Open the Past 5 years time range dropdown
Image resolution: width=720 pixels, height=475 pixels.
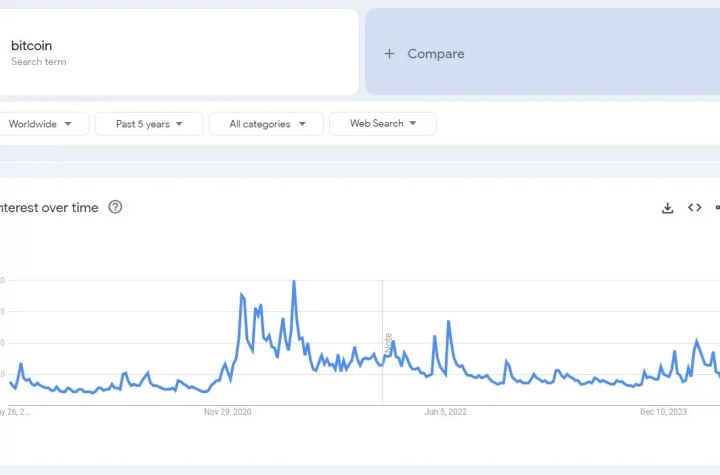click(148, 124)
